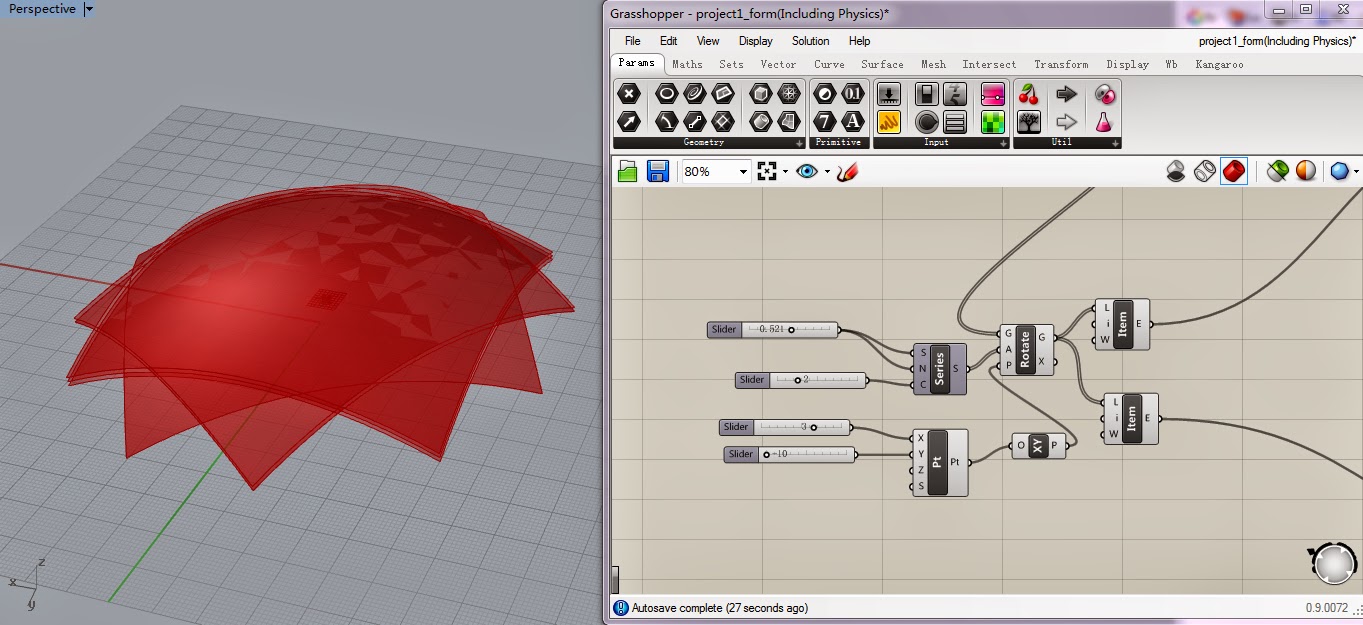Click the Cherry Picker util icon
1363x625 pixels.
pos(1028,94)
